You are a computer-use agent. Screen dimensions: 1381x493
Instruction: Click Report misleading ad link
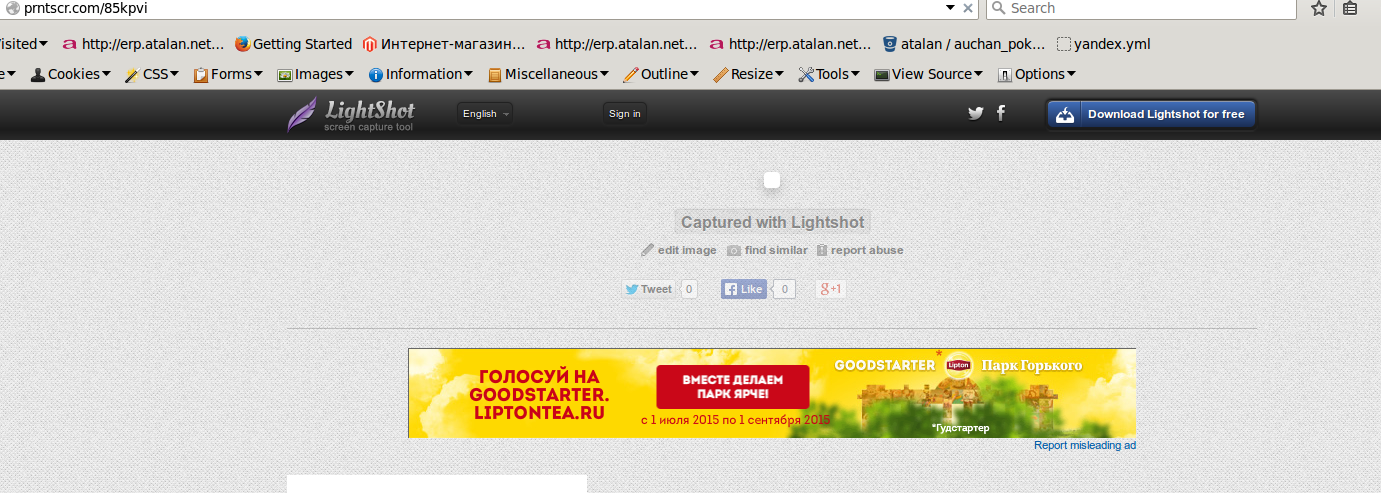1085,445
